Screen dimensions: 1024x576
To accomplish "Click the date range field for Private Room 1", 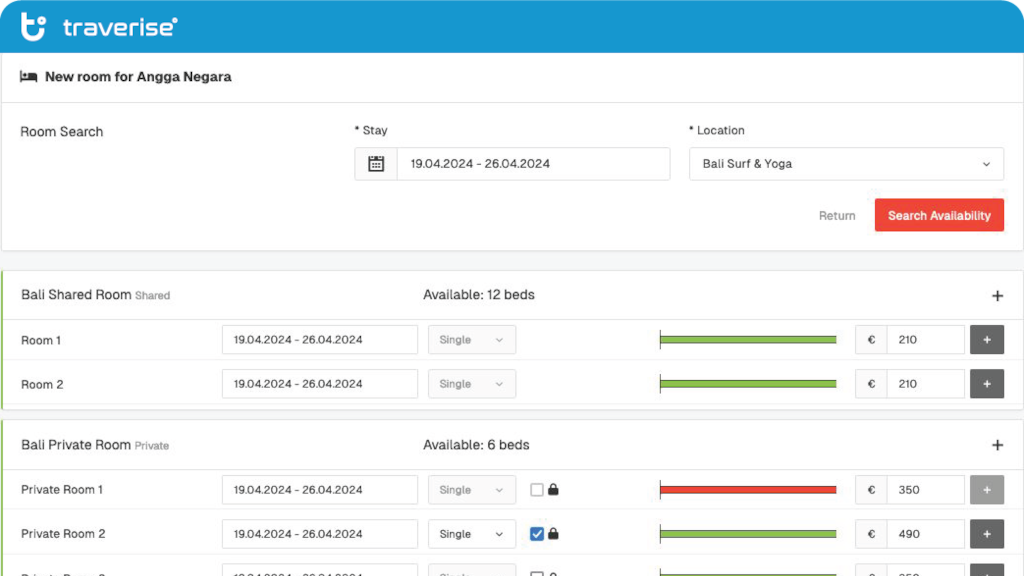I will [319, 490].
